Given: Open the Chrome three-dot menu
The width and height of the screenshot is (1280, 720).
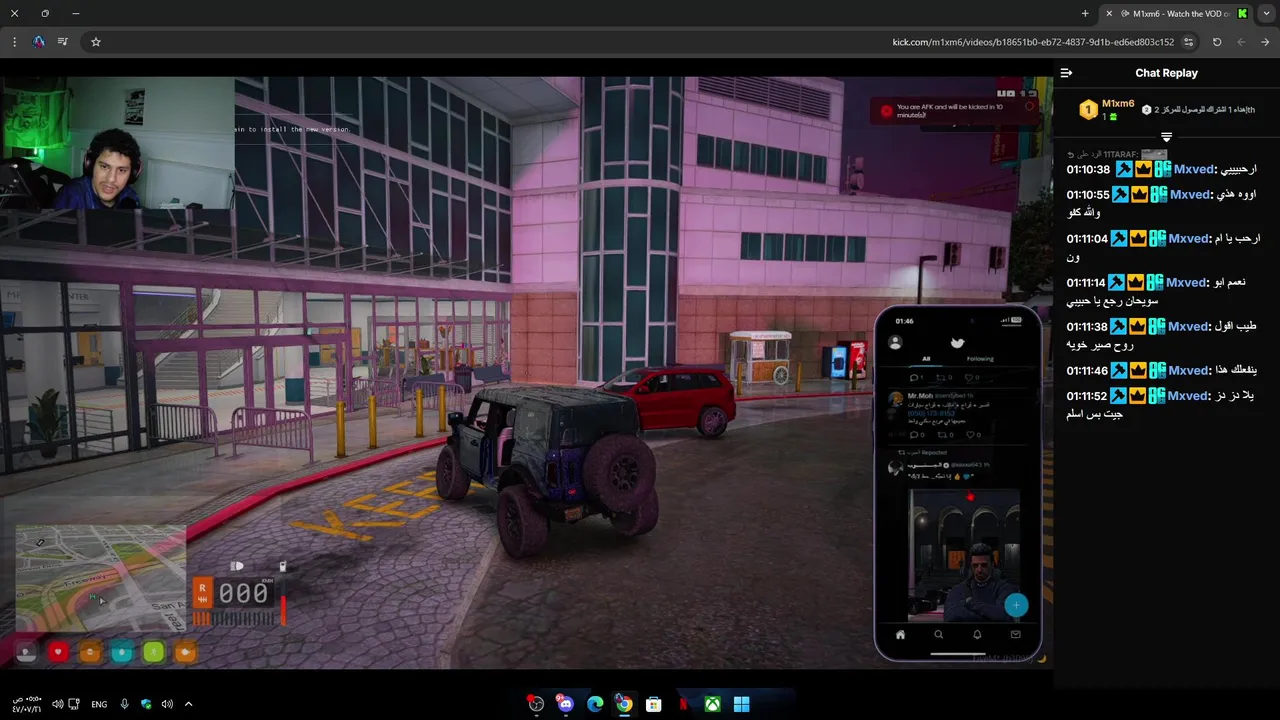Looking at the screenshot, I should coord(14,42).
